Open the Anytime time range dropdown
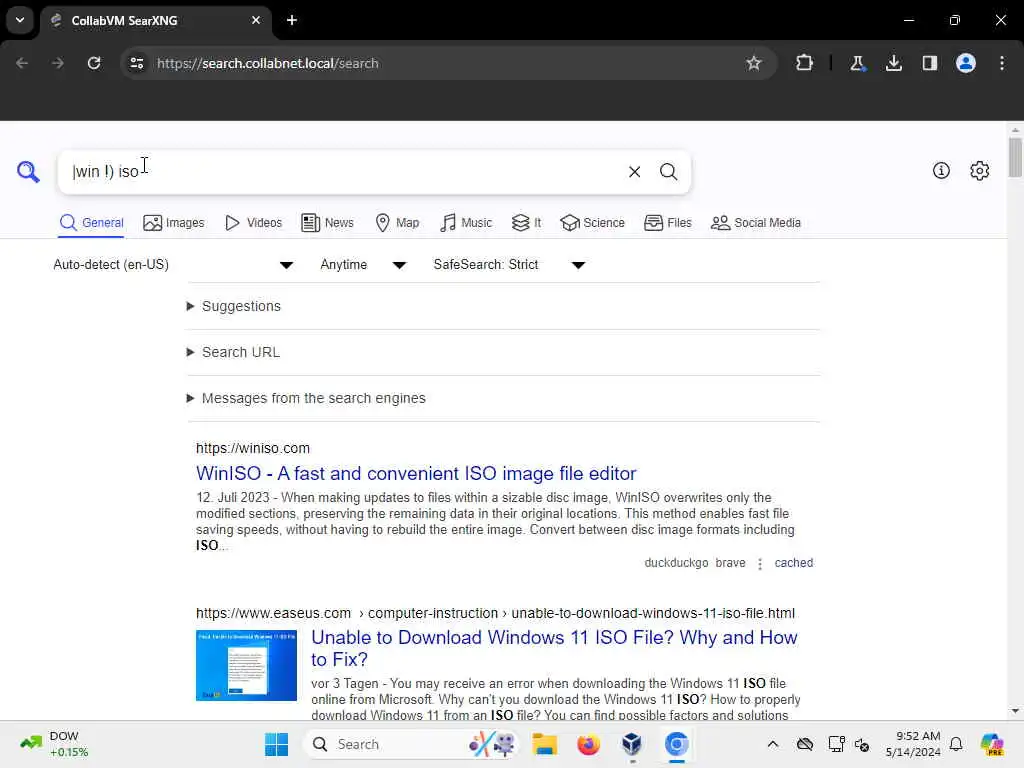Image resolution: width=1024 pixels, height=768 pixels. (x=363, y=264)
